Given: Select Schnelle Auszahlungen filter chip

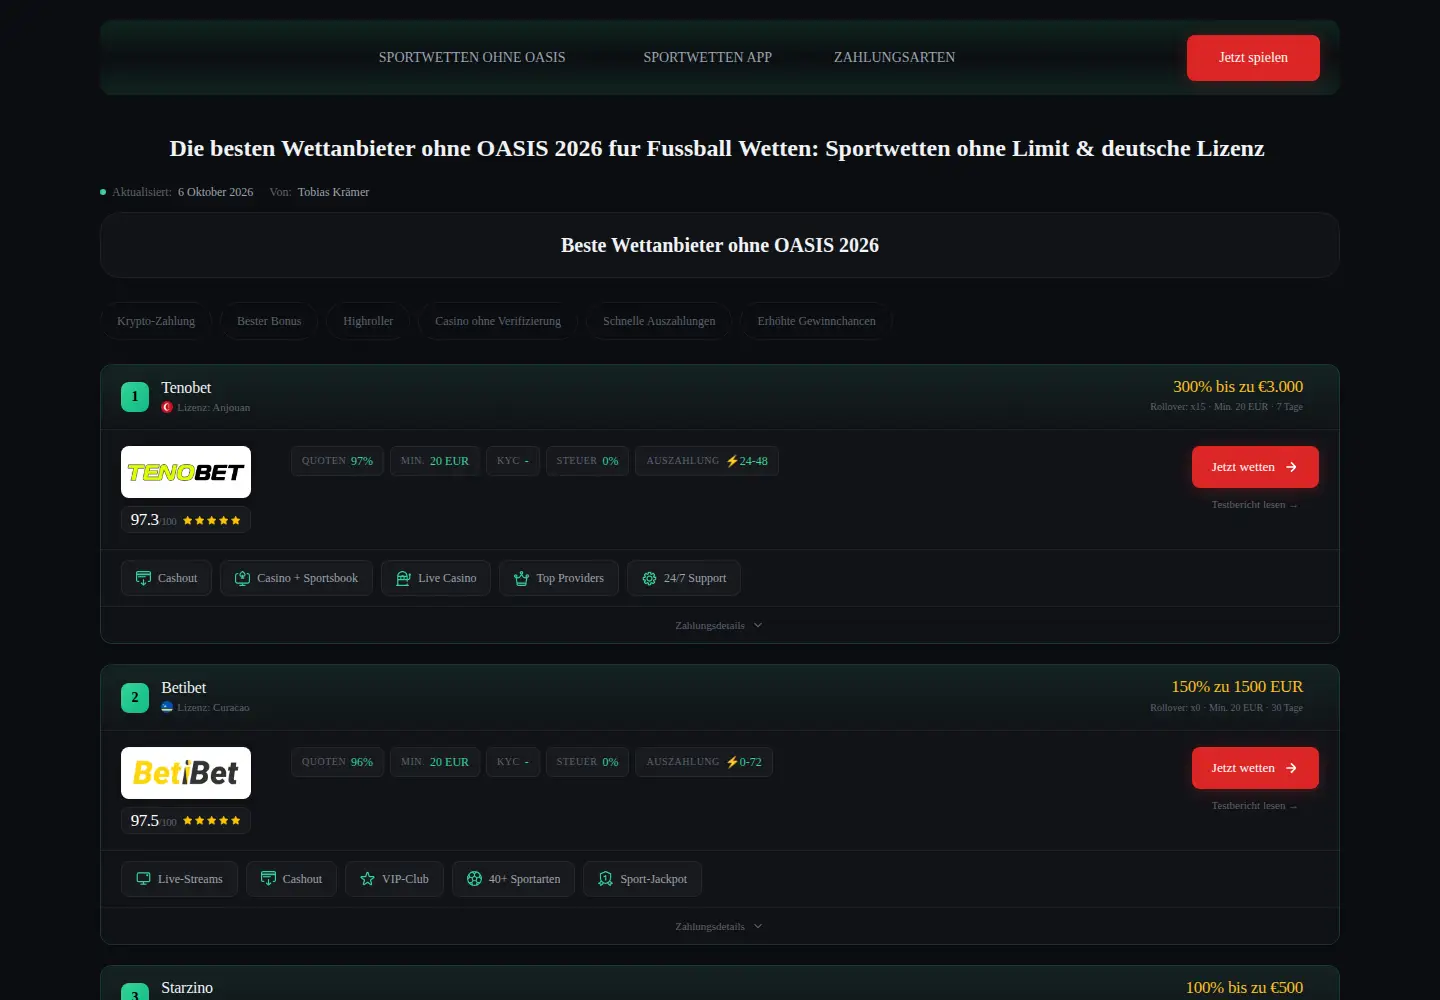Looking at the screenshot, I should pyautogui.click(x=659, y=321).
